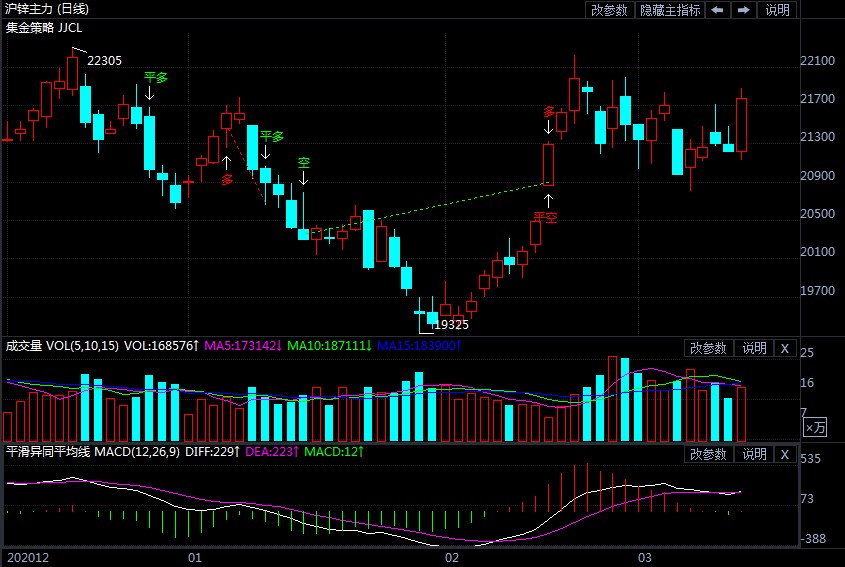This screenshot has height=567, width=845.
Task: Click the 19325 low price label
Action: point(452,324)
